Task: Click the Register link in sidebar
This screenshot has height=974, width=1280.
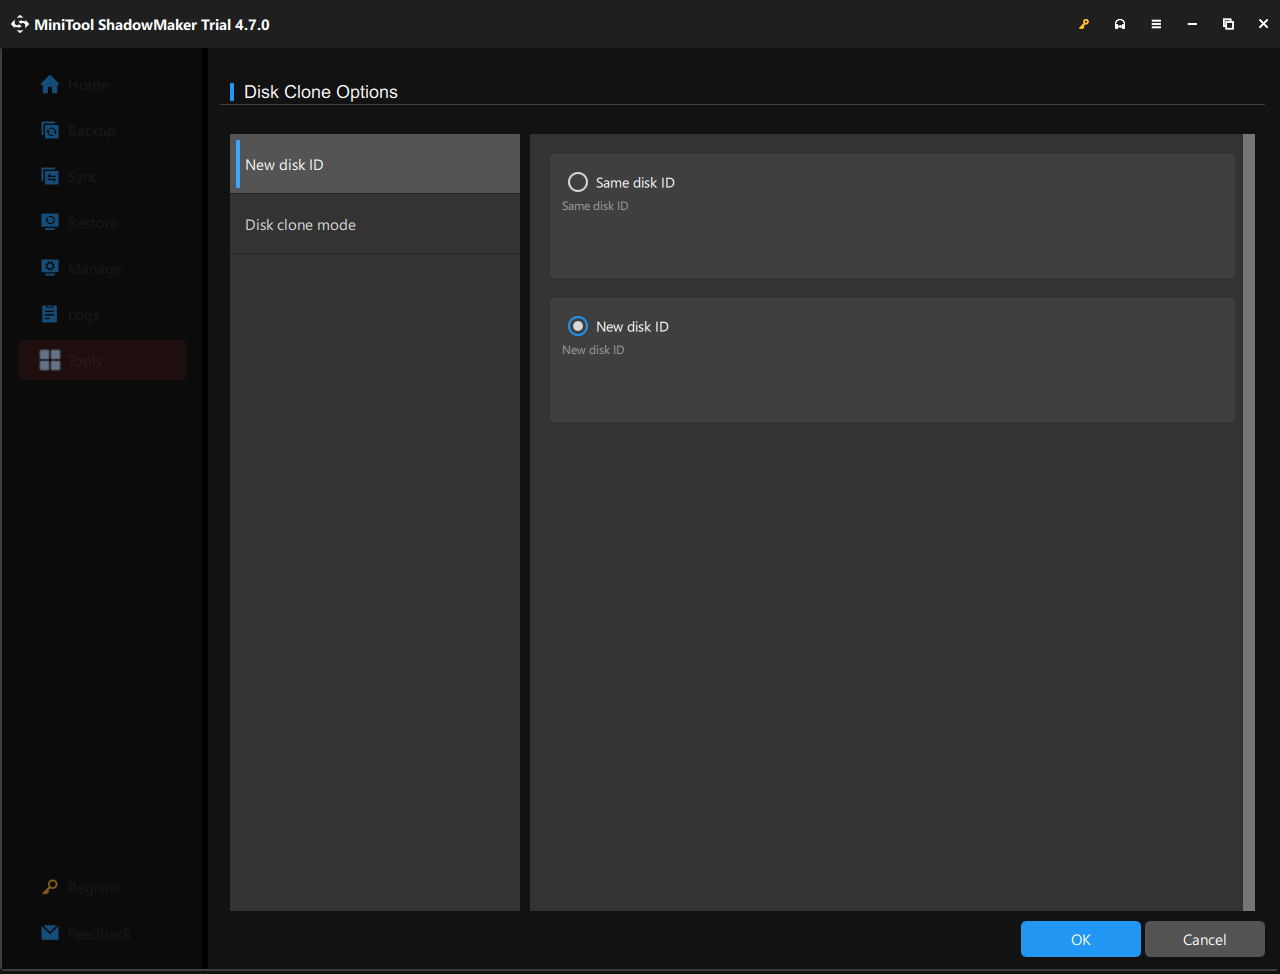Action: [95, 888]
